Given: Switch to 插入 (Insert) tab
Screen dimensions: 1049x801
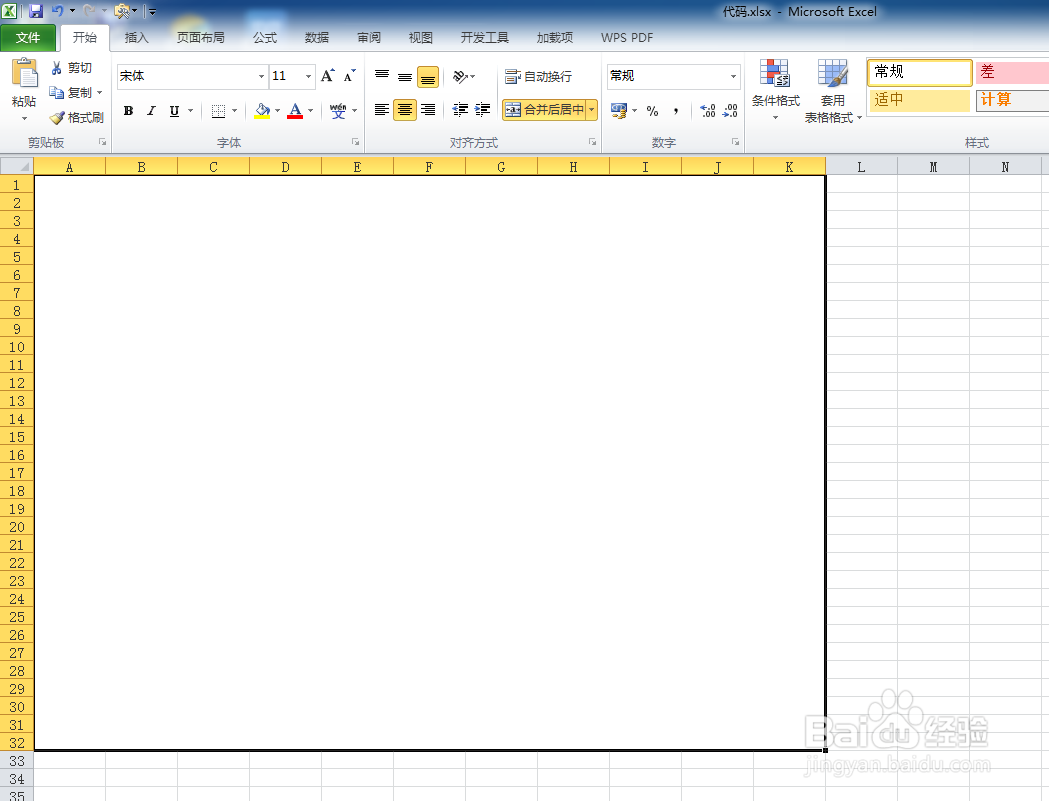Looking at the screenshot, I should 136,37.
